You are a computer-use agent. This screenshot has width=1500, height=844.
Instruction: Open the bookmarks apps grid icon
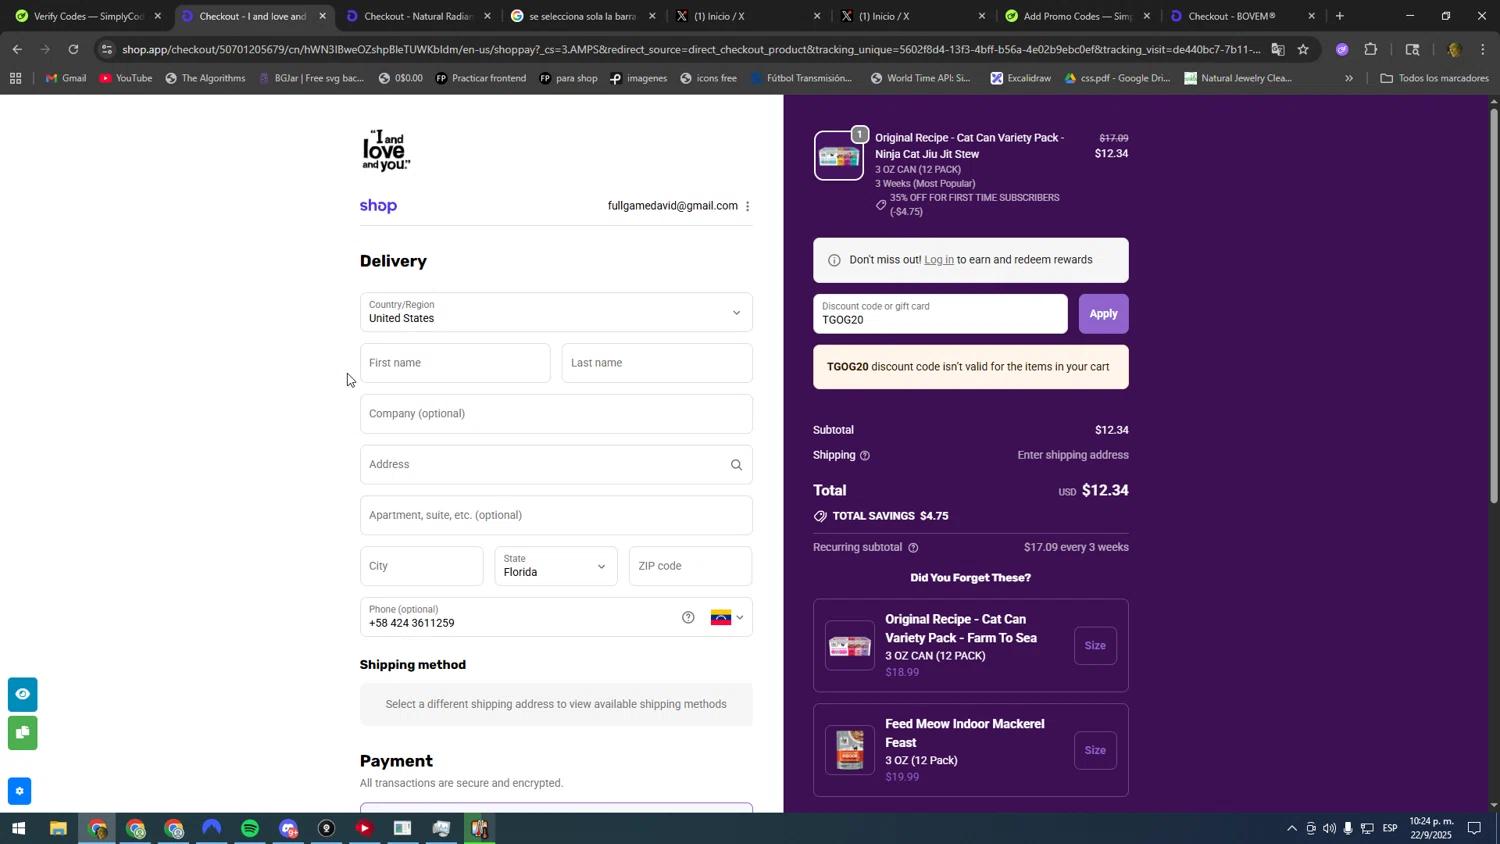(15, 78)
